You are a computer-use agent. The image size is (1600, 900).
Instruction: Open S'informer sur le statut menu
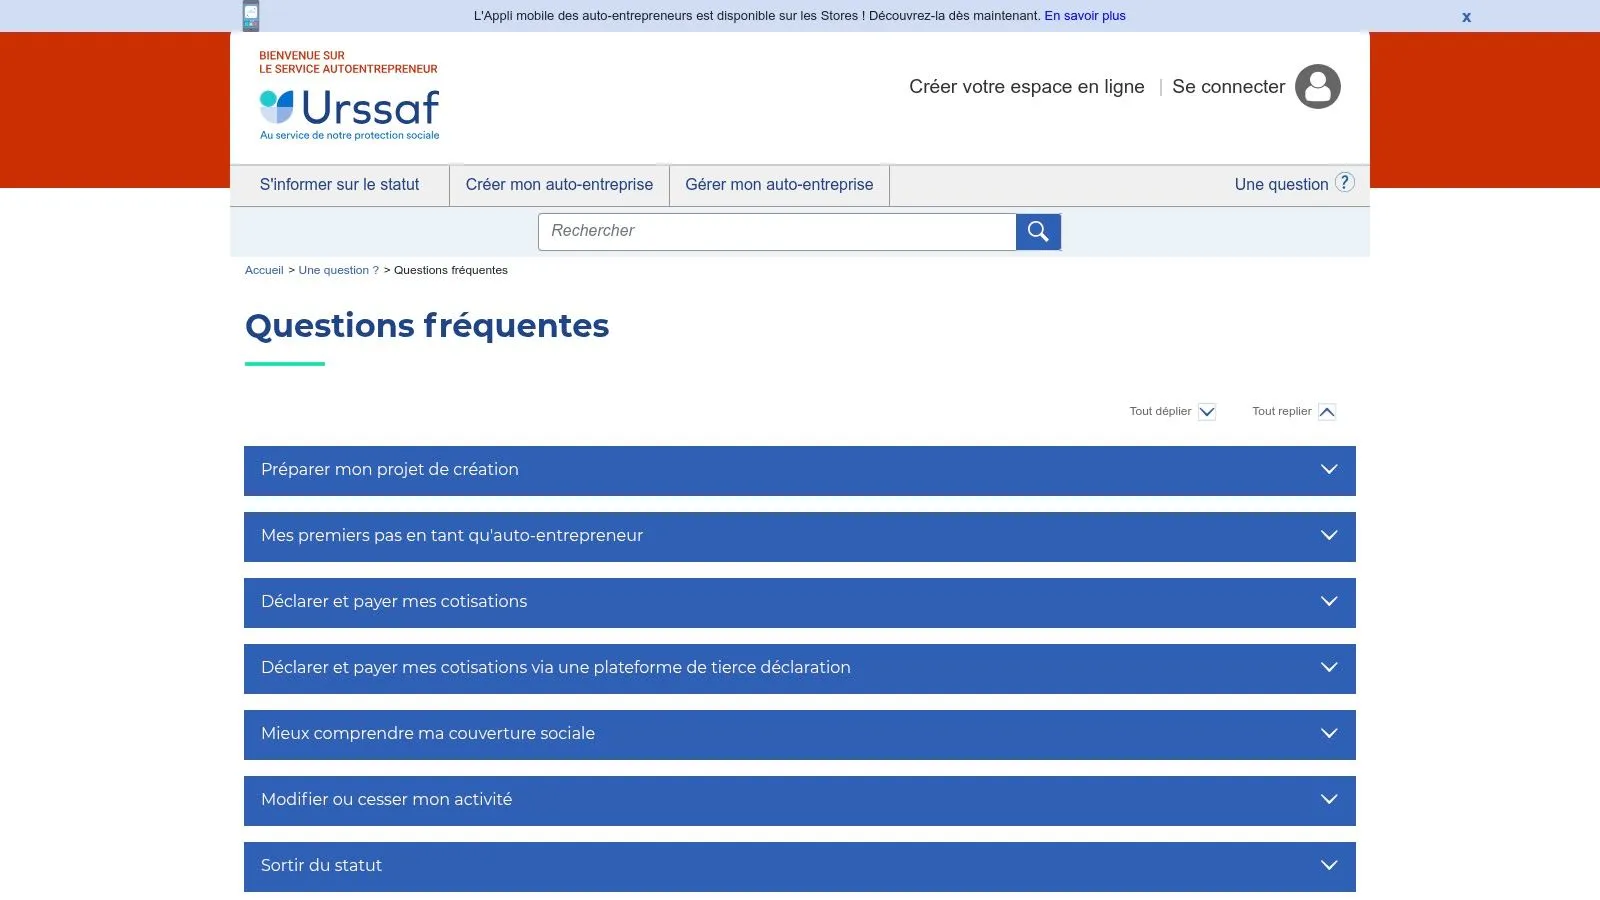pos(340,185)
